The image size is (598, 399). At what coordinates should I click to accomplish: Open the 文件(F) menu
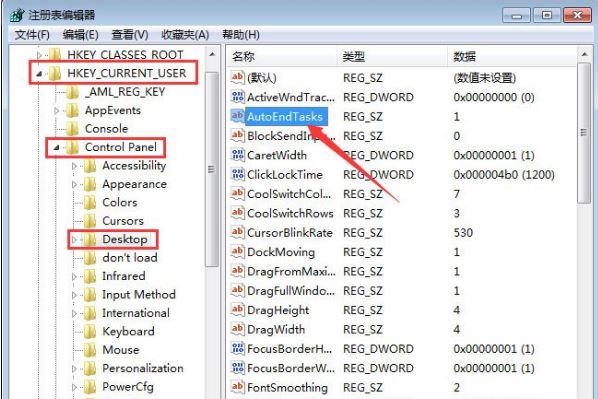(32, 35)
